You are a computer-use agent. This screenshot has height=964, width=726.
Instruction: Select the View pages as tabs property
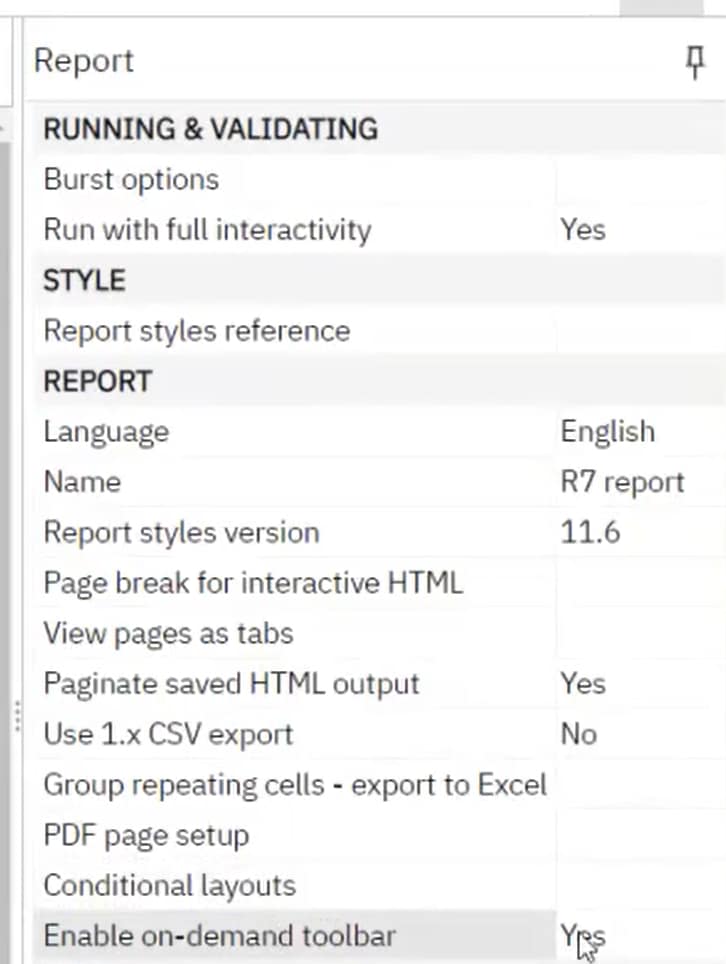pos(168,633)
